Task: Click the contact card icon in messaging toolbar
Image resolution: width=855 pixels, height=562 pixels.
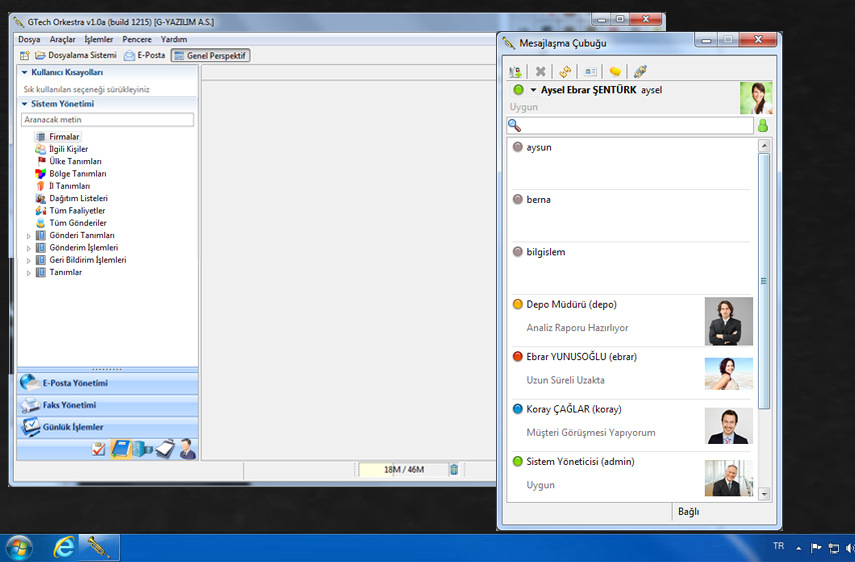Action: (590, 71)
